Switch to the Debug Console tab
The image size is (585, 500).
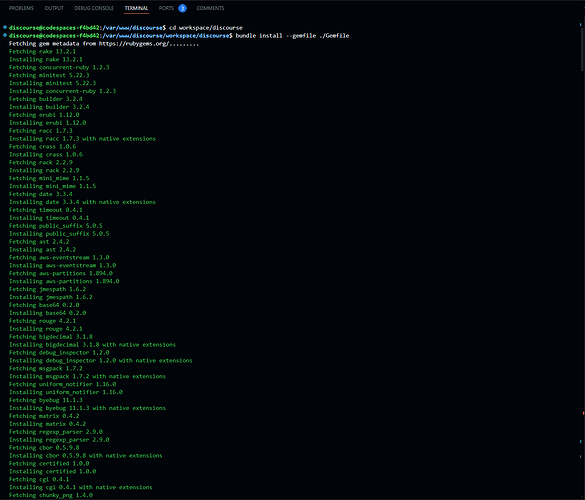94,8
